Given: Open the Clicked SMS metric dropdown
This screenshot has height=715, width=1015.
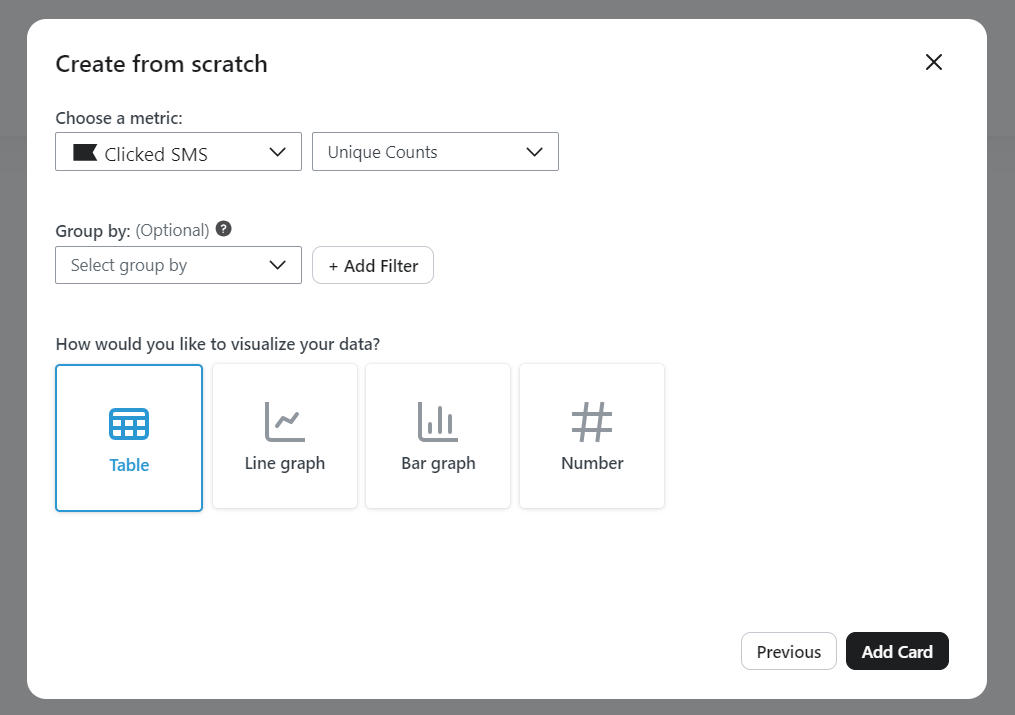Looking at the screenshot, I should tap(178, 152).
